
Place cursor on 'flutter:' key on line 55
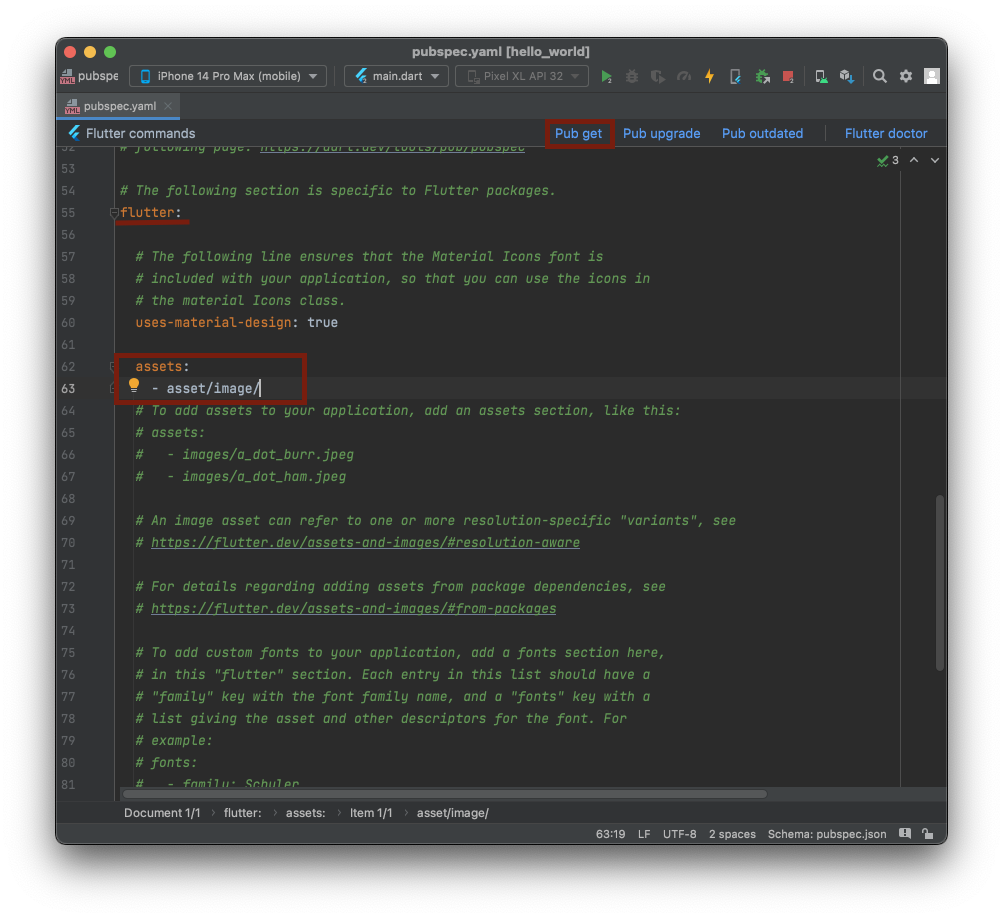[x=150, y=212]
